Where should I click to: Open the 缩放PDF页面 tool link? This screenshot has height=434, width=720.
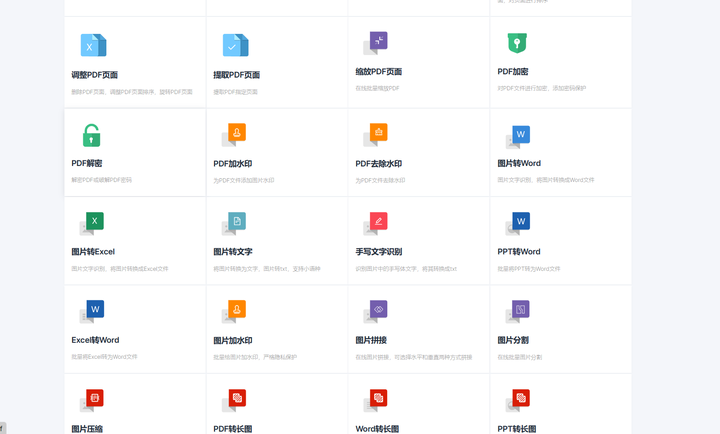coord(378,72)
